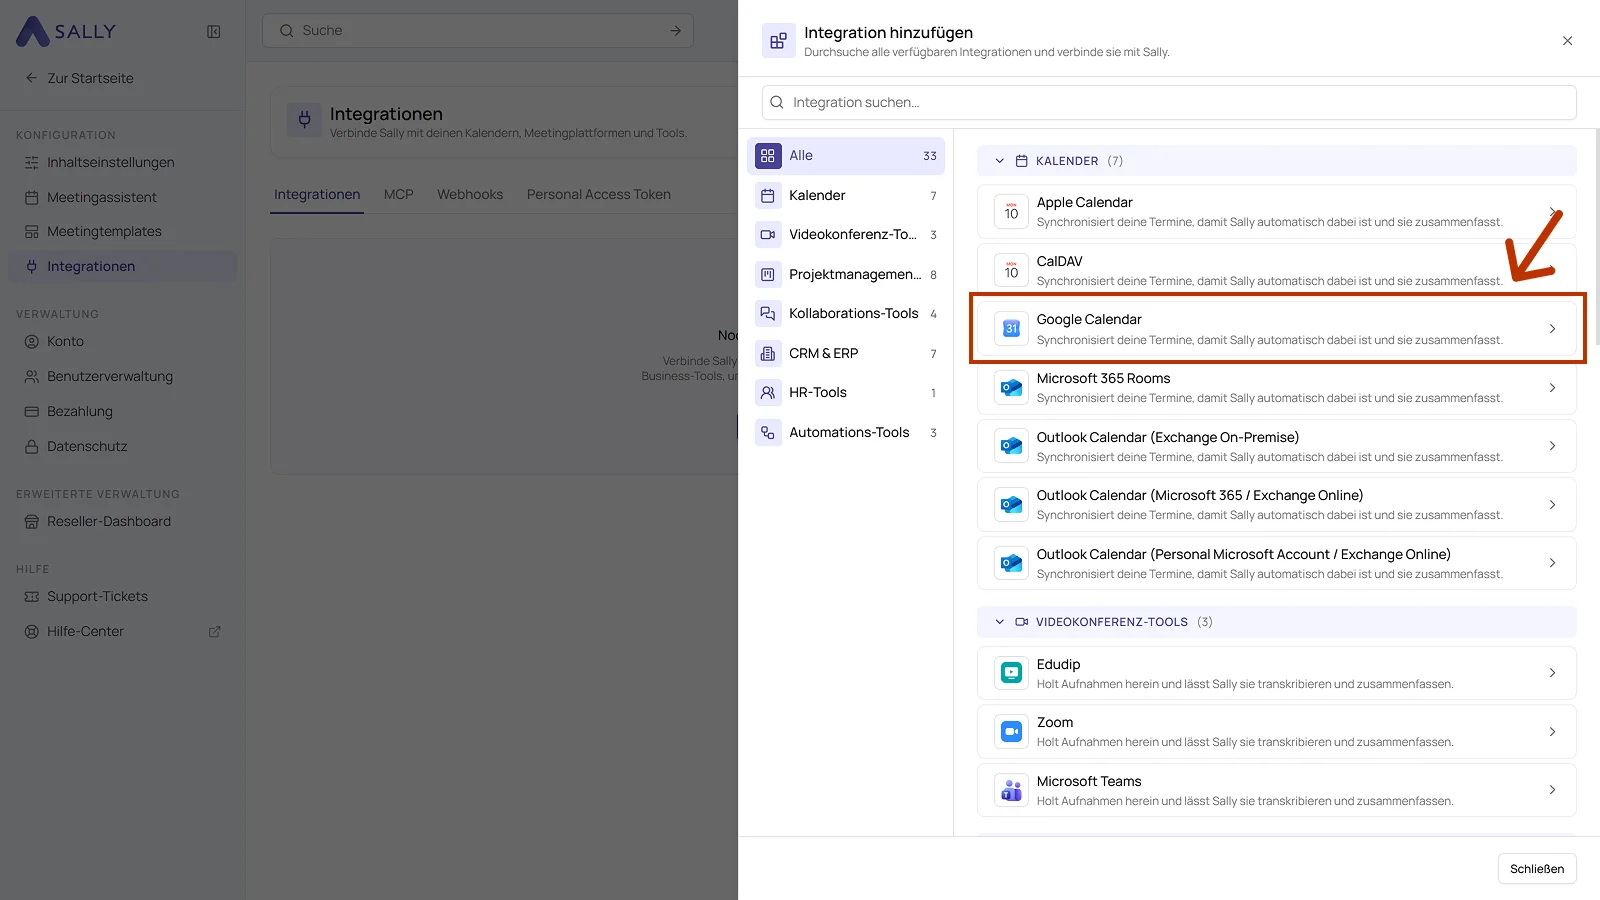Click the magnifier icon in Integration suchen
Viewport: 1600px width, 900px height.
point(777,102)
